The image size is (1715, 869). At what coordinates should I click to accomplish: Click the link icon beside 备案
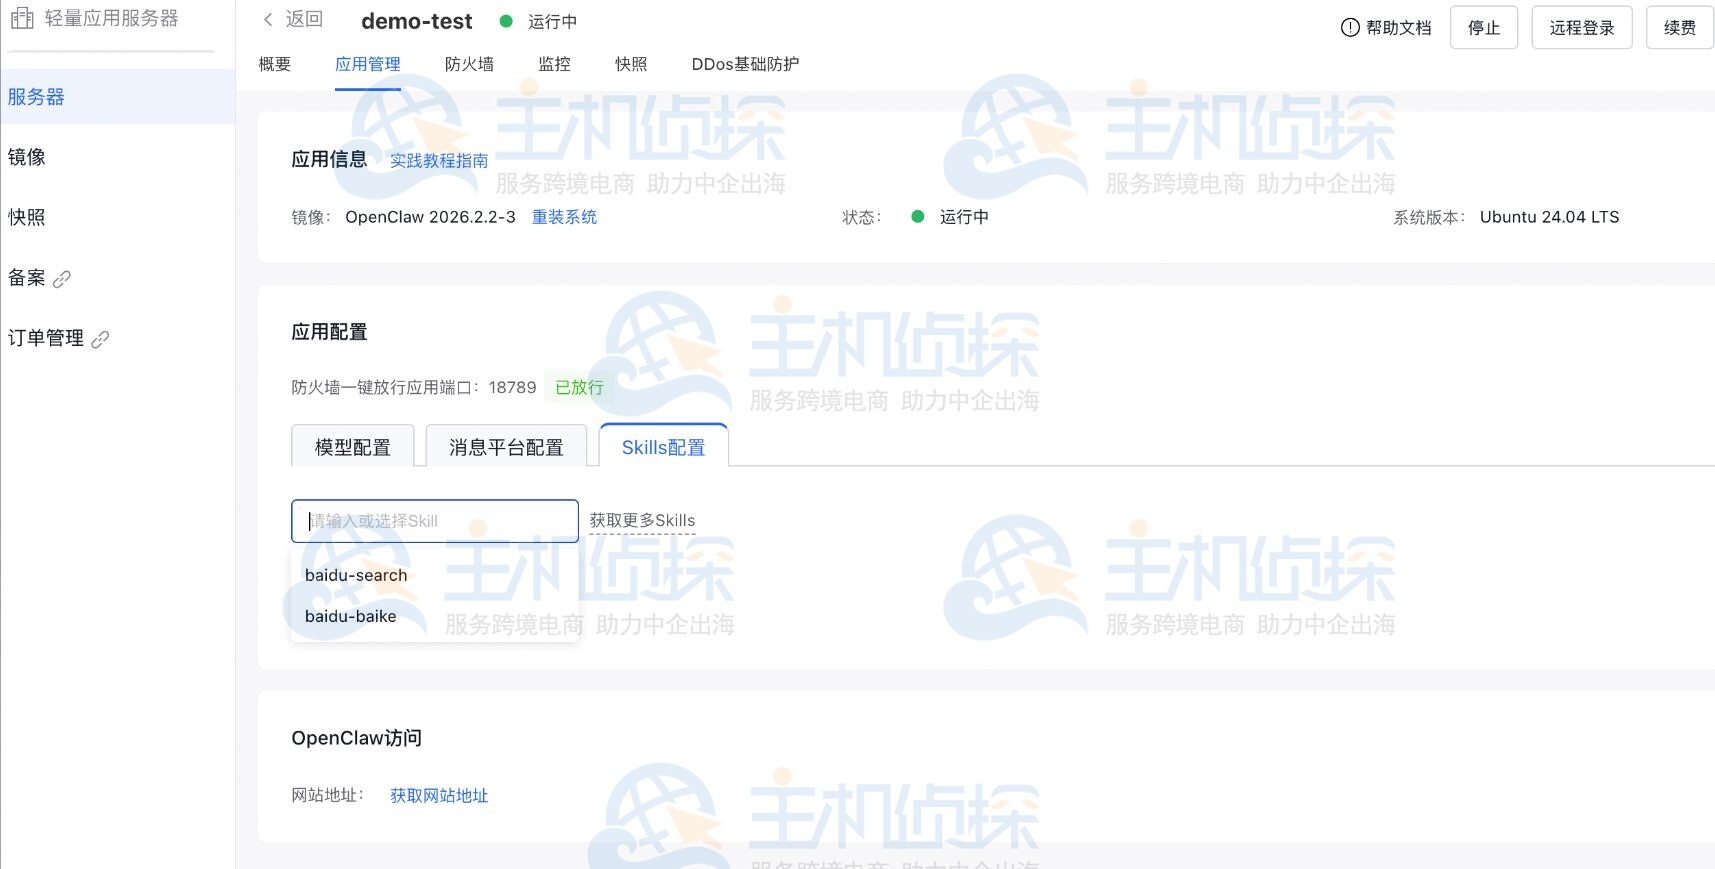[x=62, y=279]
